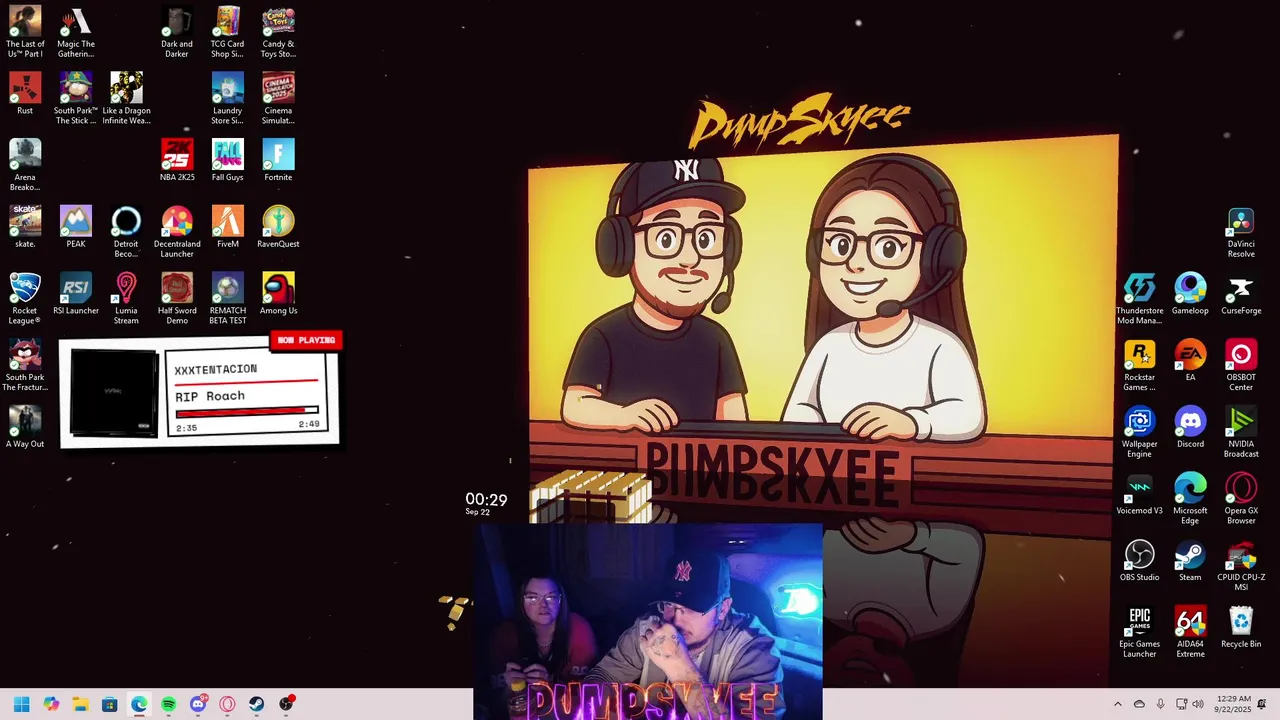Viewport: 1280px width, 720px height.
Task: Launch NBA 2K25 shortcut
Action: tap(177, 160)
